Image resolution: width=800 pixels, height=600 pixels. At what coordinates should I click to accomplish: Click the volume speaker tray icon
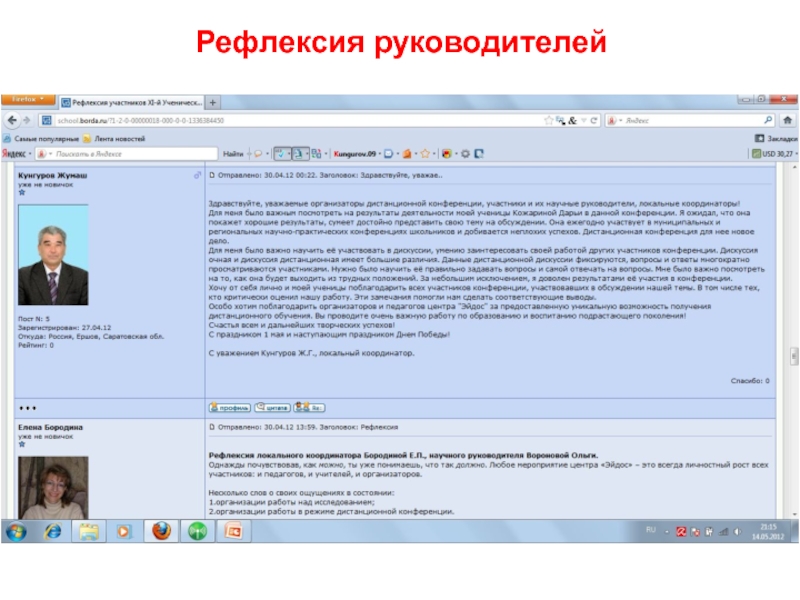(x=737, y=532)
